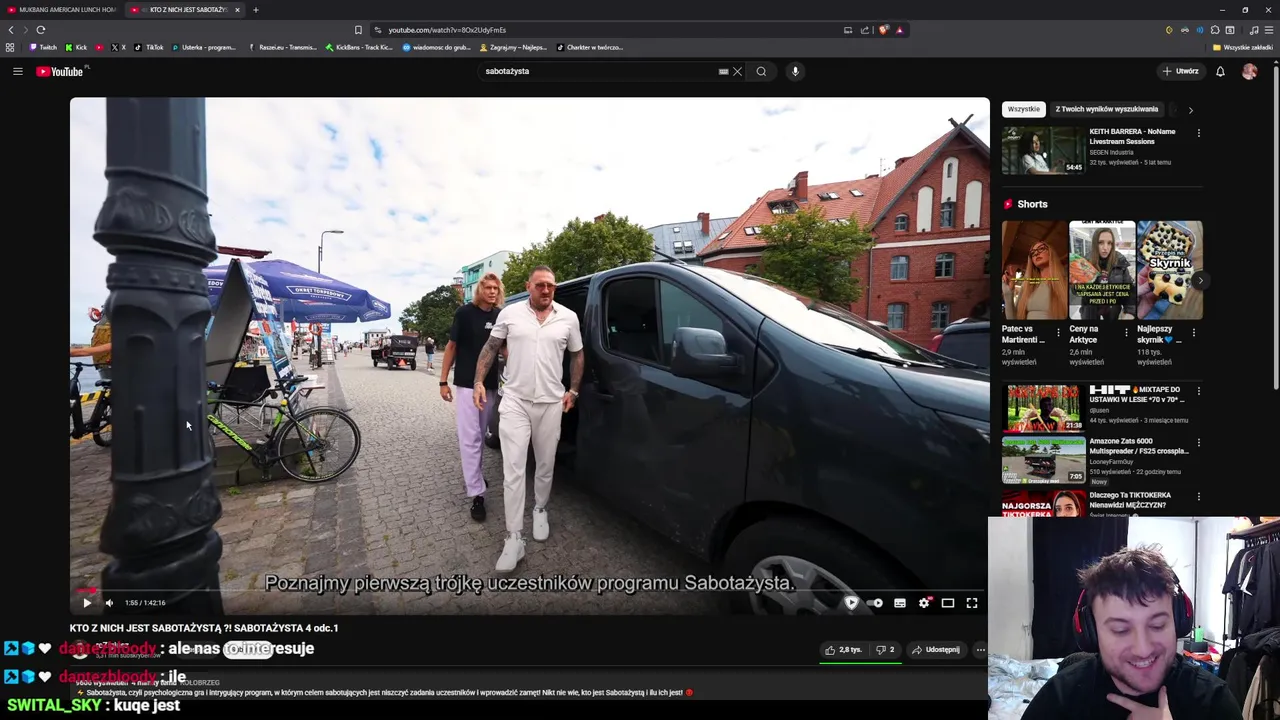Open the on-screen keyboard in search box
Image resolution: width=1280 pixels, height=720 pixels.
(723, 71)
